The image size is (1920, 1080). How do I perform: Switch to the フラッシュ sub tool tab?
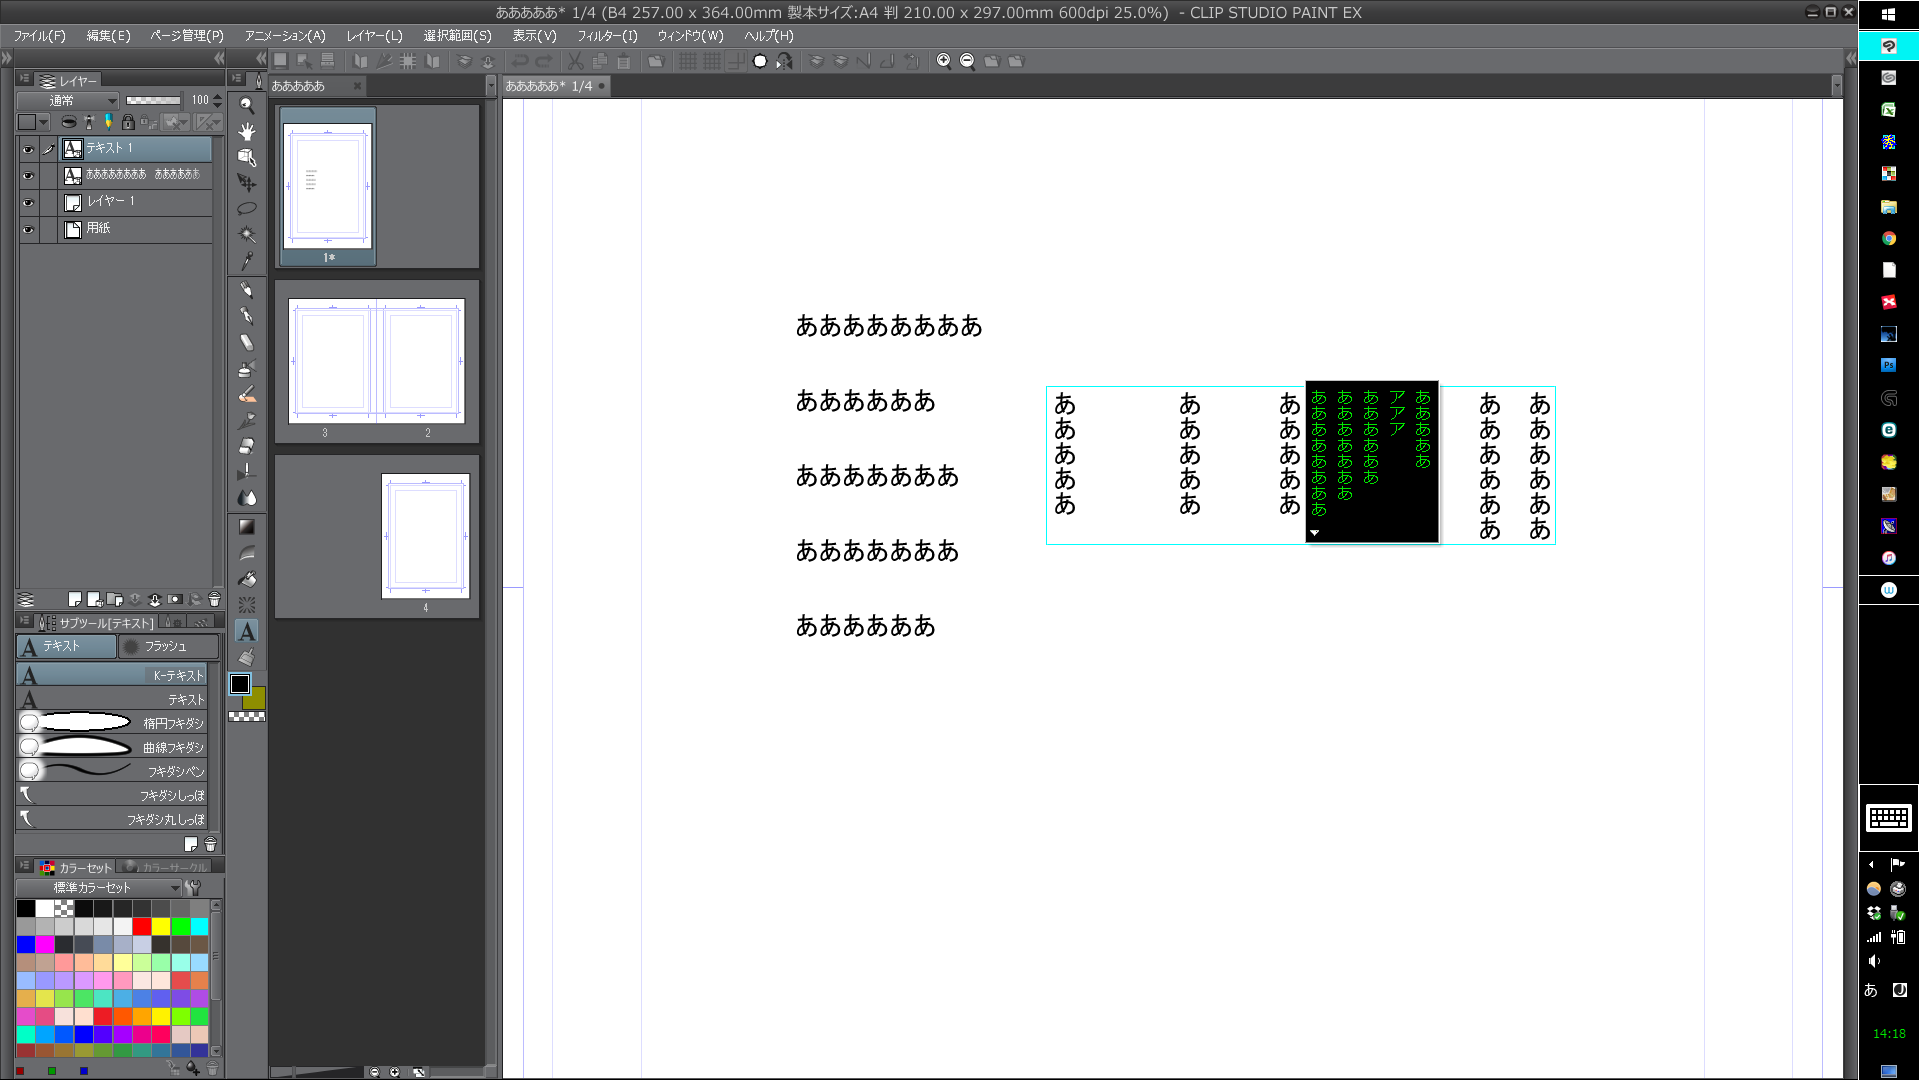click(x=166, y=646)
